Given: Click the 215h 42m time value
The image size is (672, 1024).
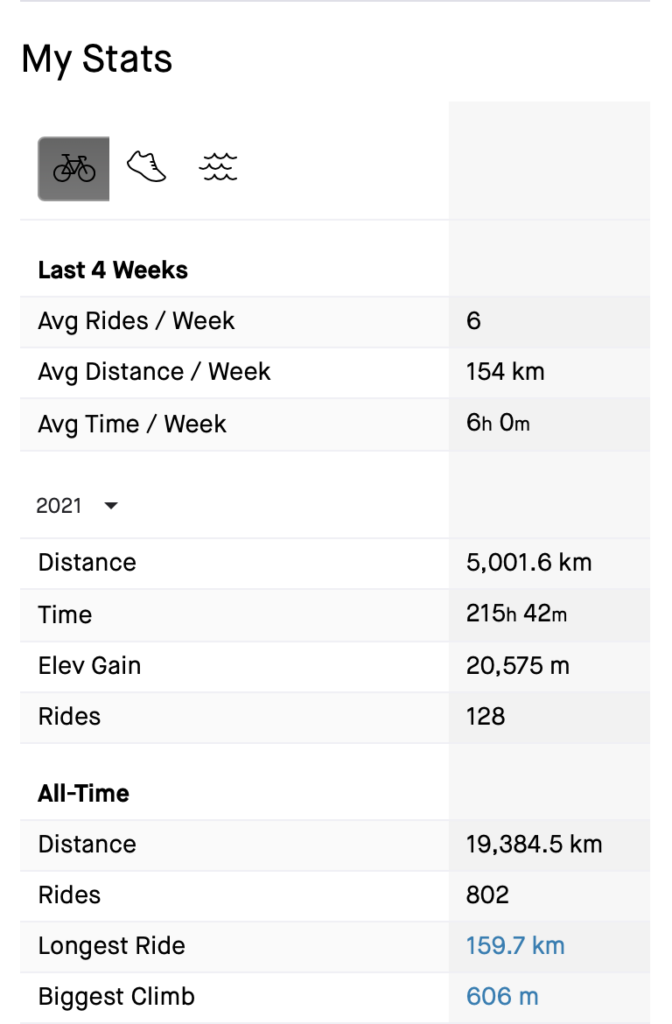Looking at the screenshot, I should (517, 614).
